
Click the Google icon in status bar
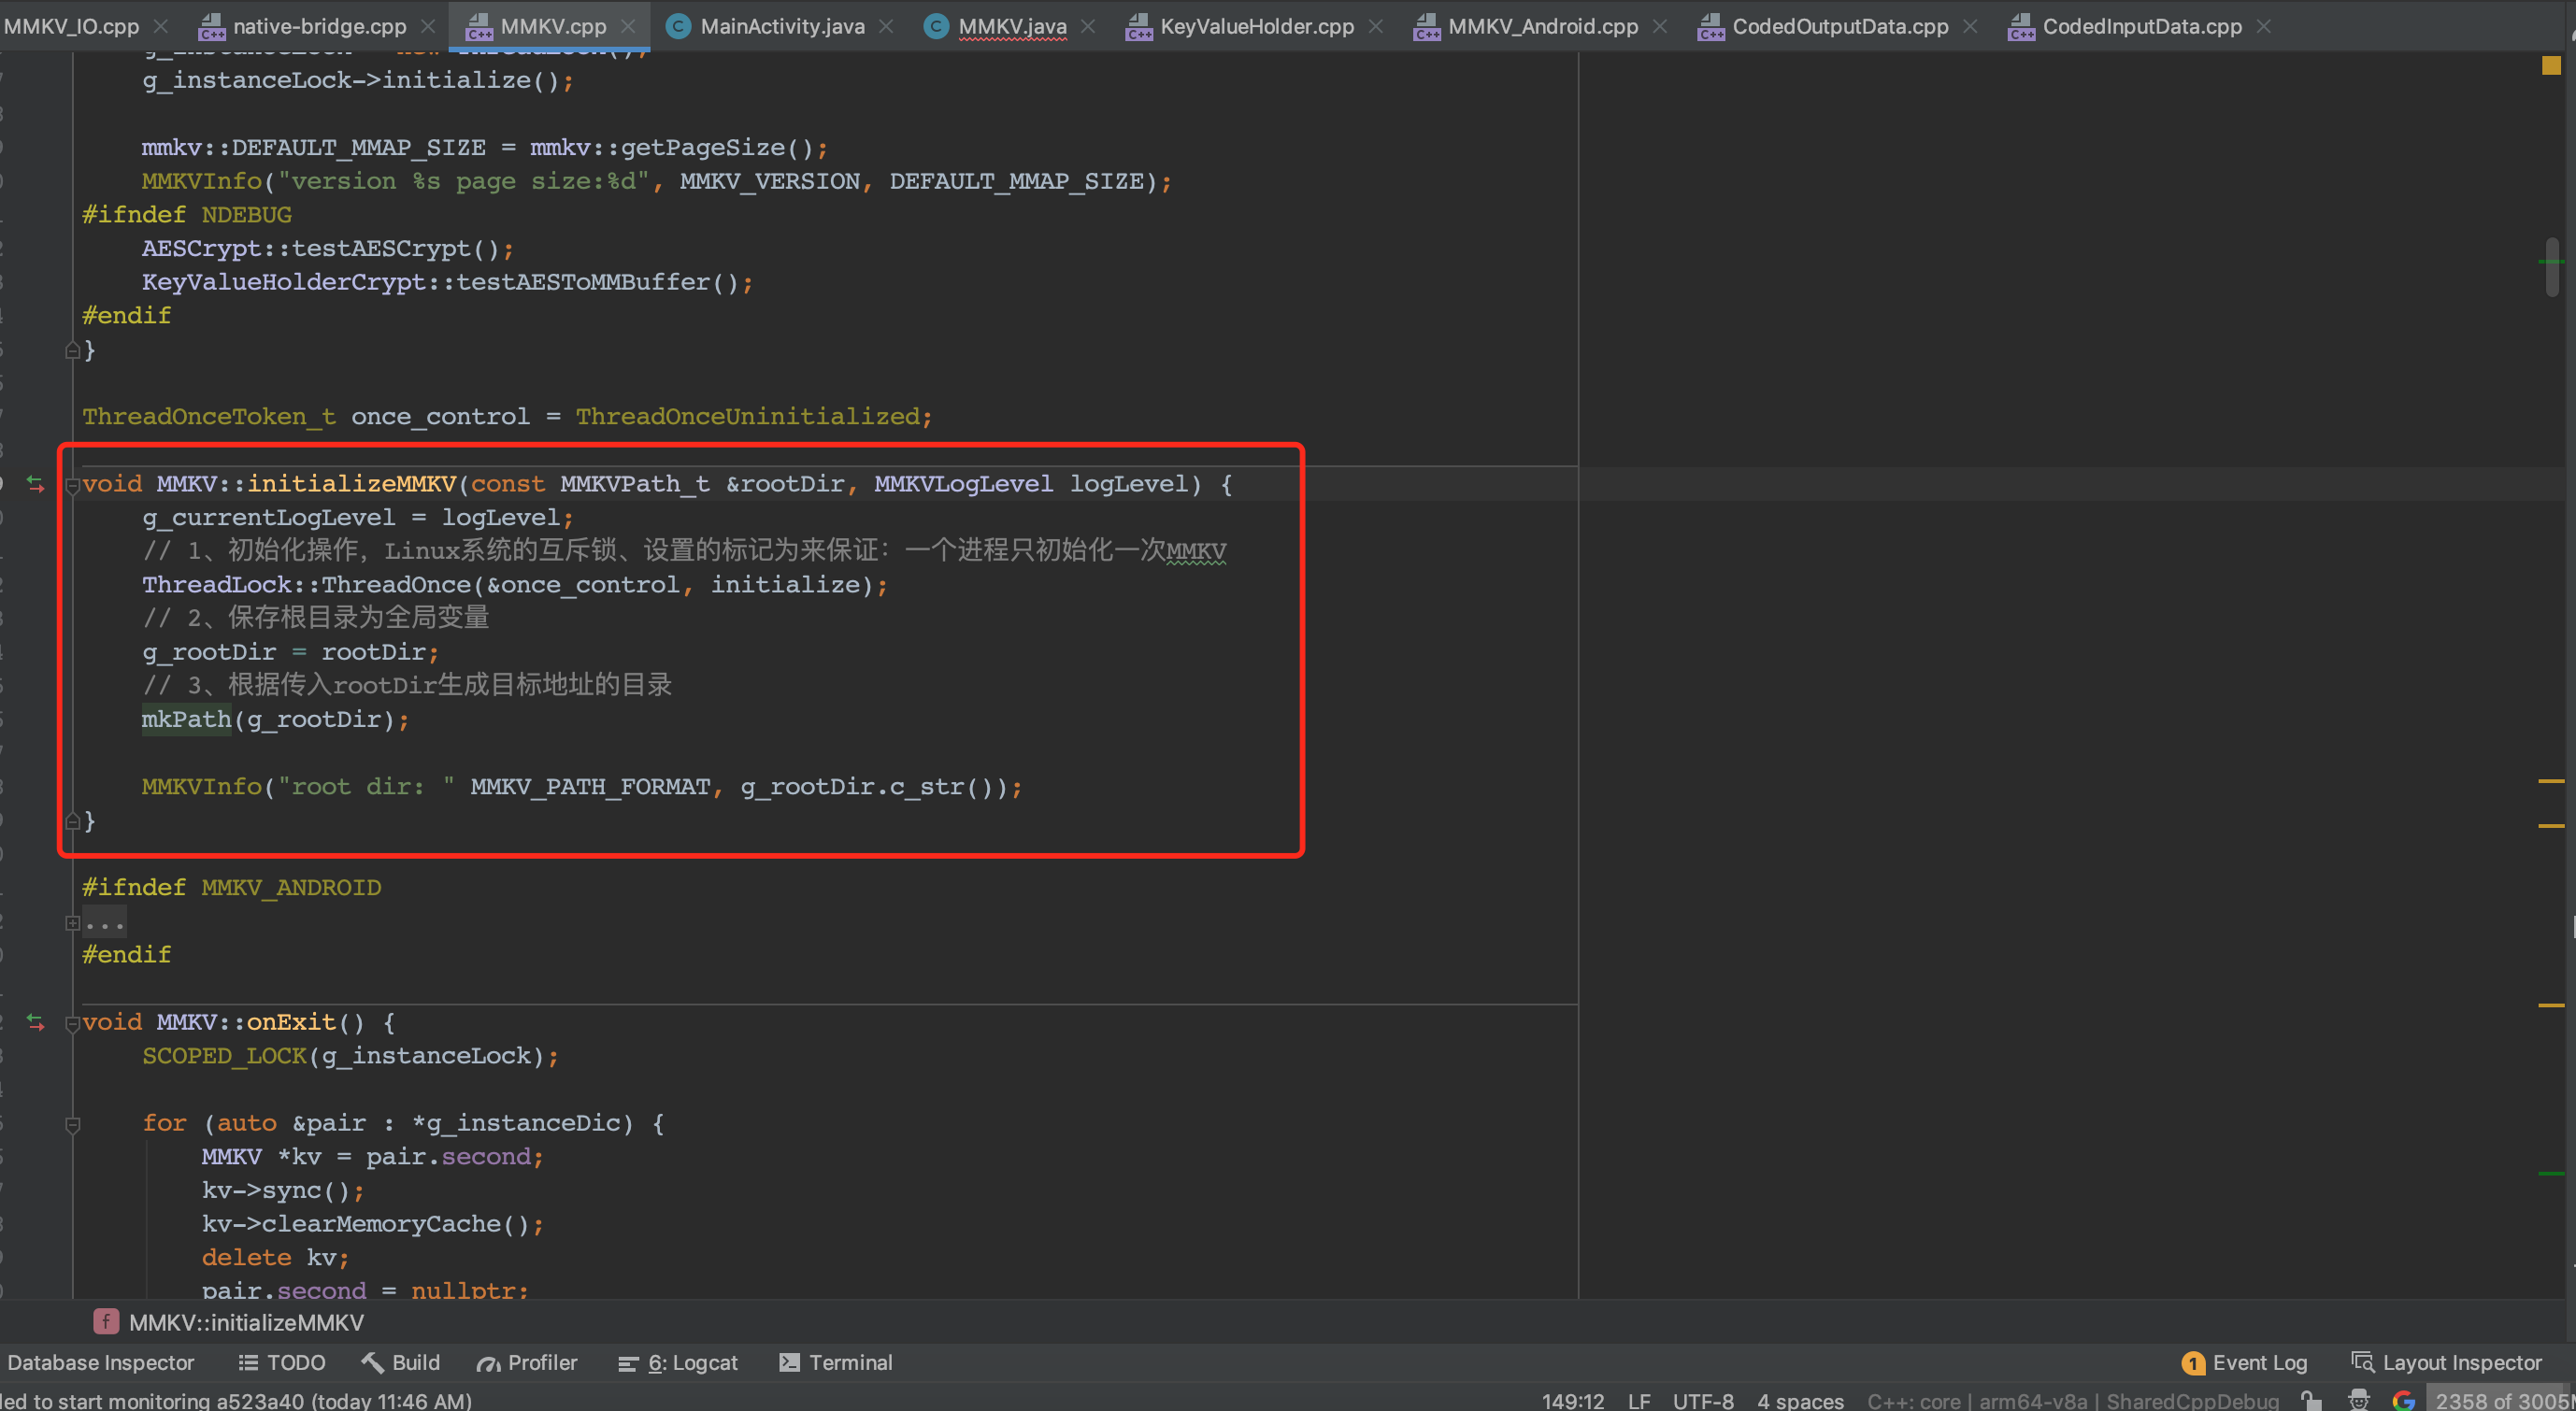[x=2403, y=1400]
